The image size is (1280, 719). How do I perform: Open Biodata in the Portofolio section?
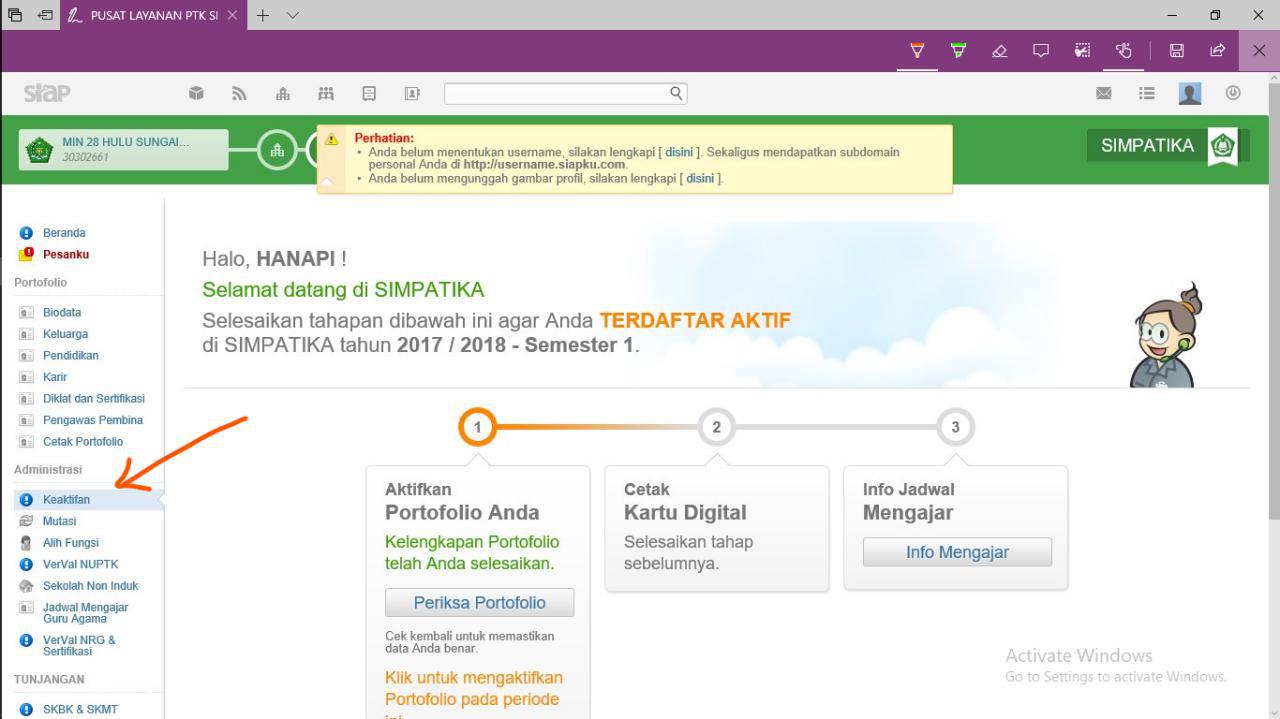click(61, 312)
